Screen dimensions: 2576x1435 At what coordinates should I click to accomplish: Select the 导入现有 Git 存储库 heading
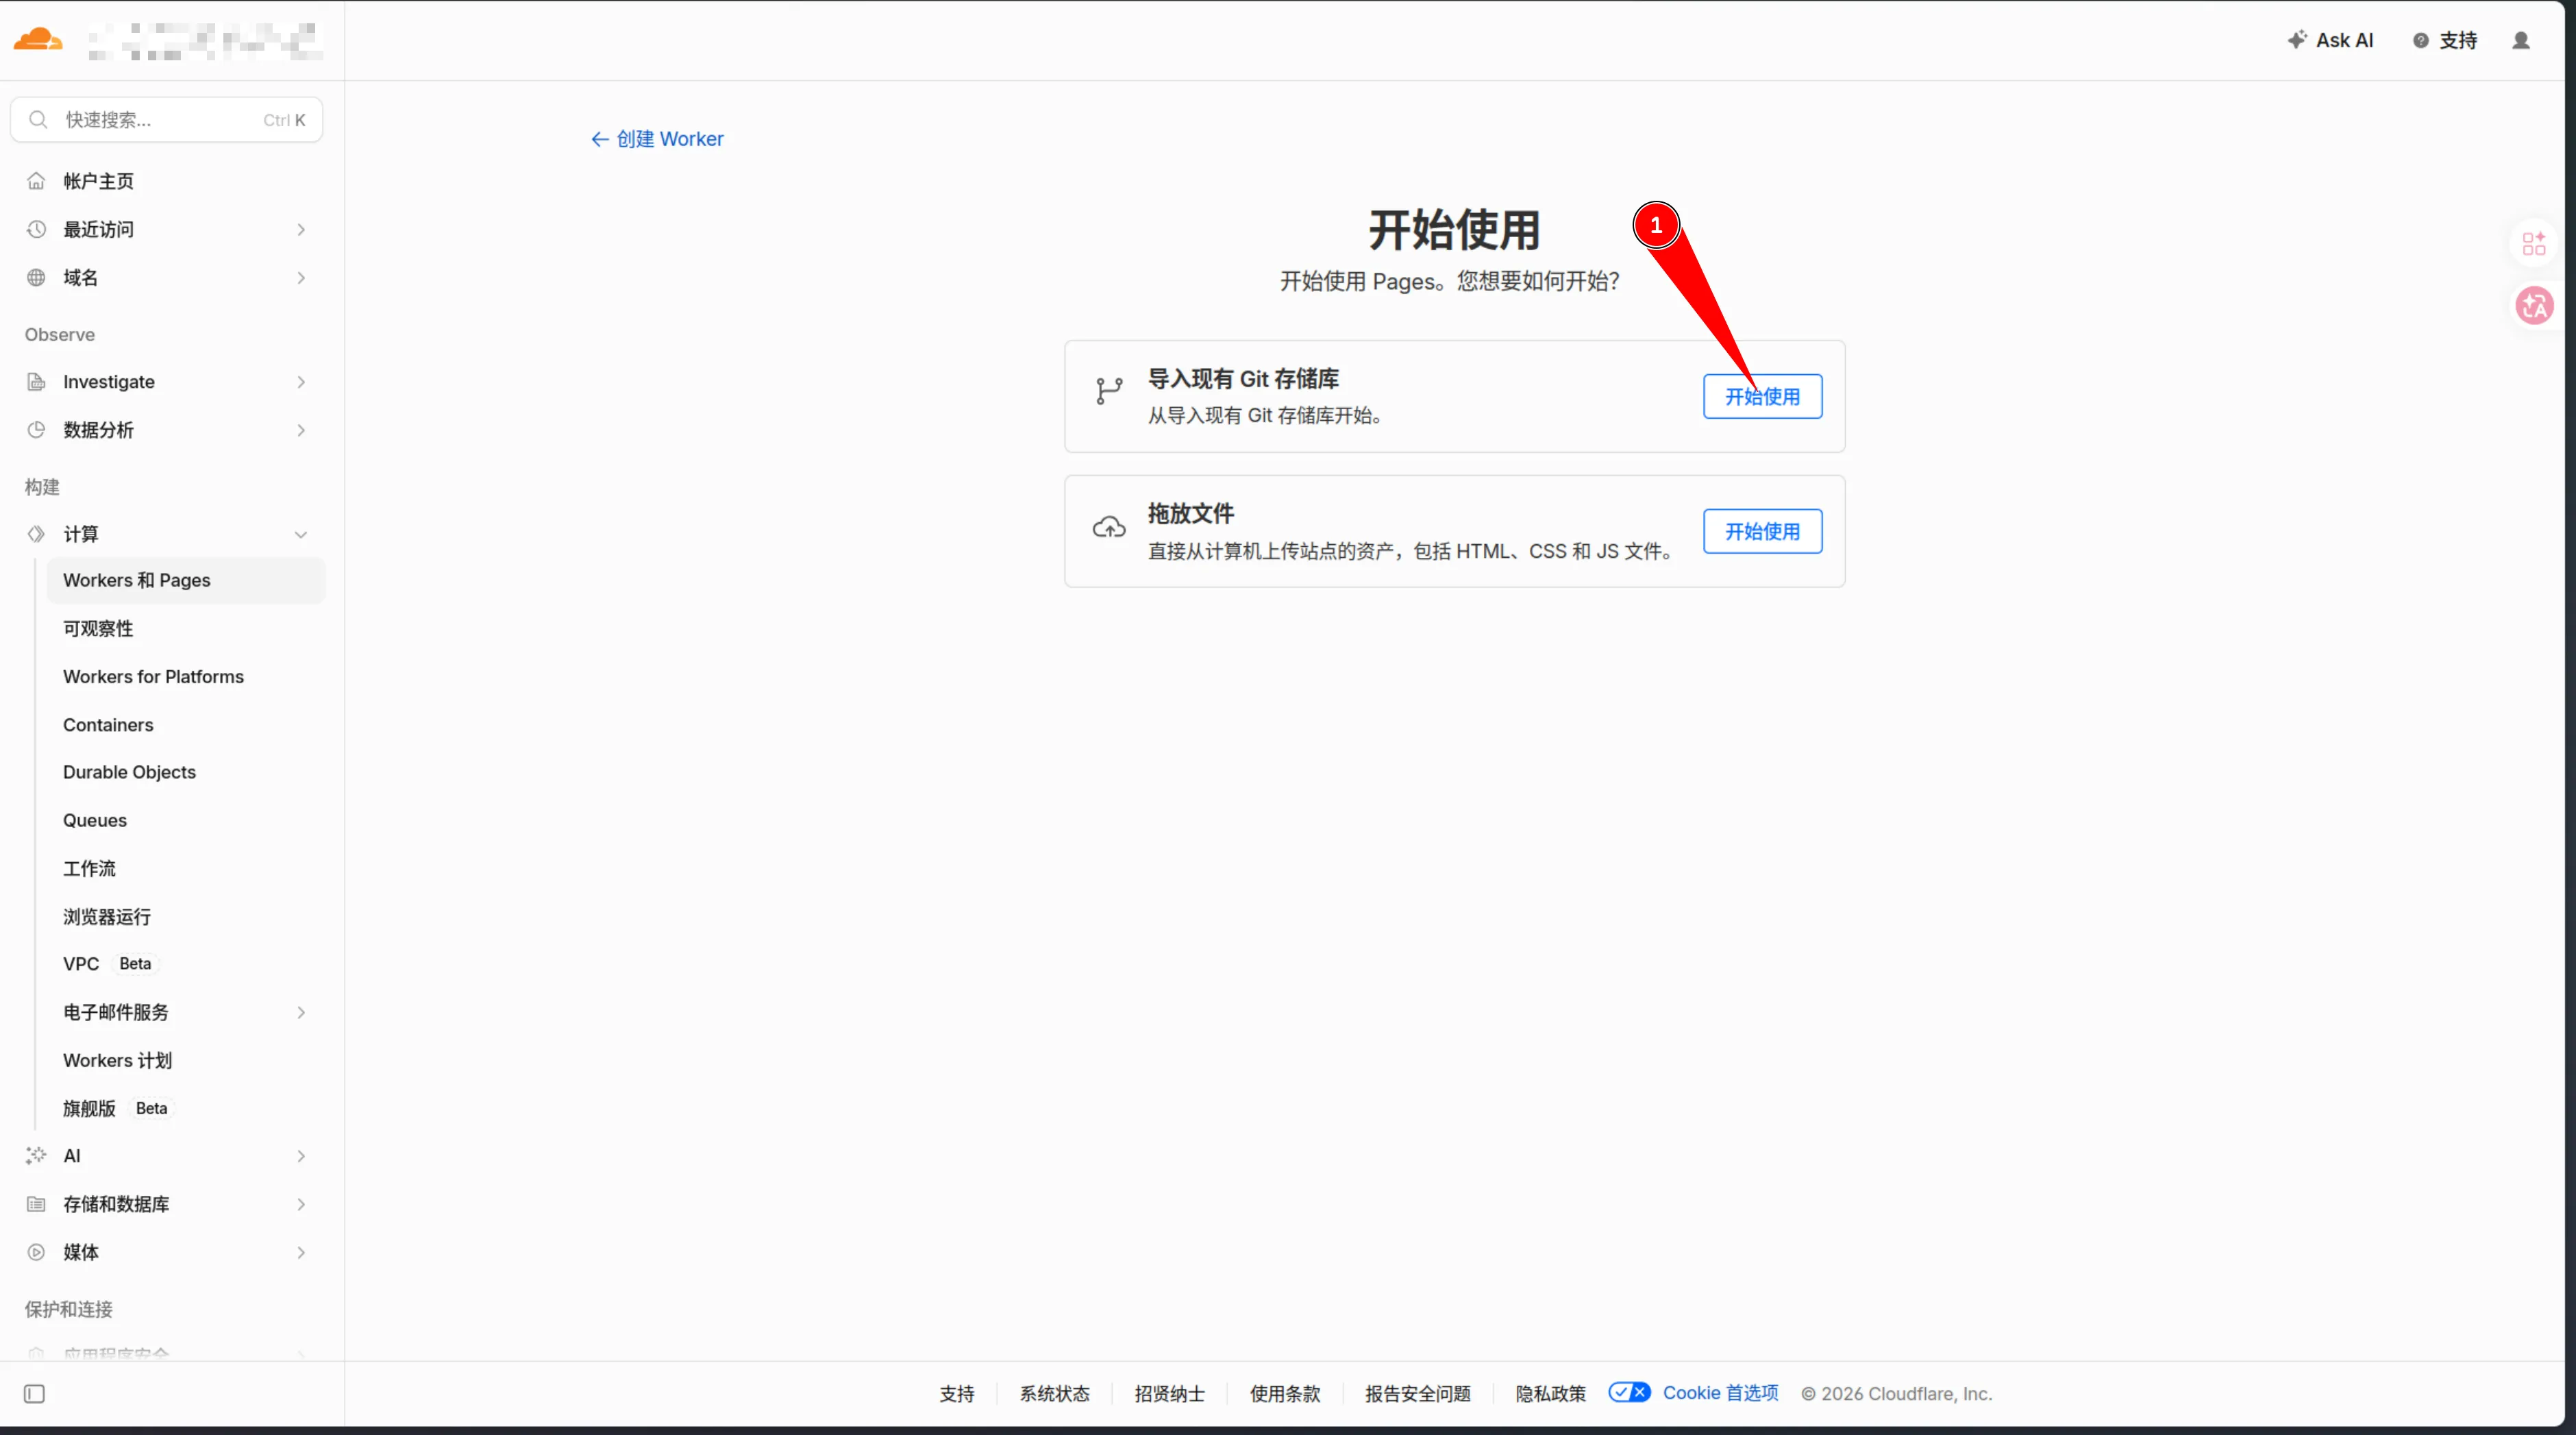pyautogui.click(x=1243, y=379)
